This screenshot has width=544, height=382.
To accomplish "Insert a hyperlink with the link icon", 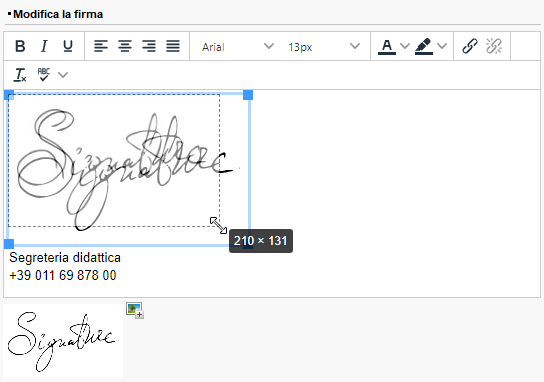I will [470, 46].
